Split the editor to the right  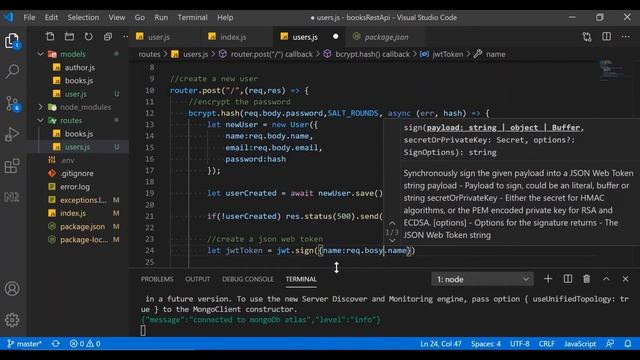[x=607, y=37]
